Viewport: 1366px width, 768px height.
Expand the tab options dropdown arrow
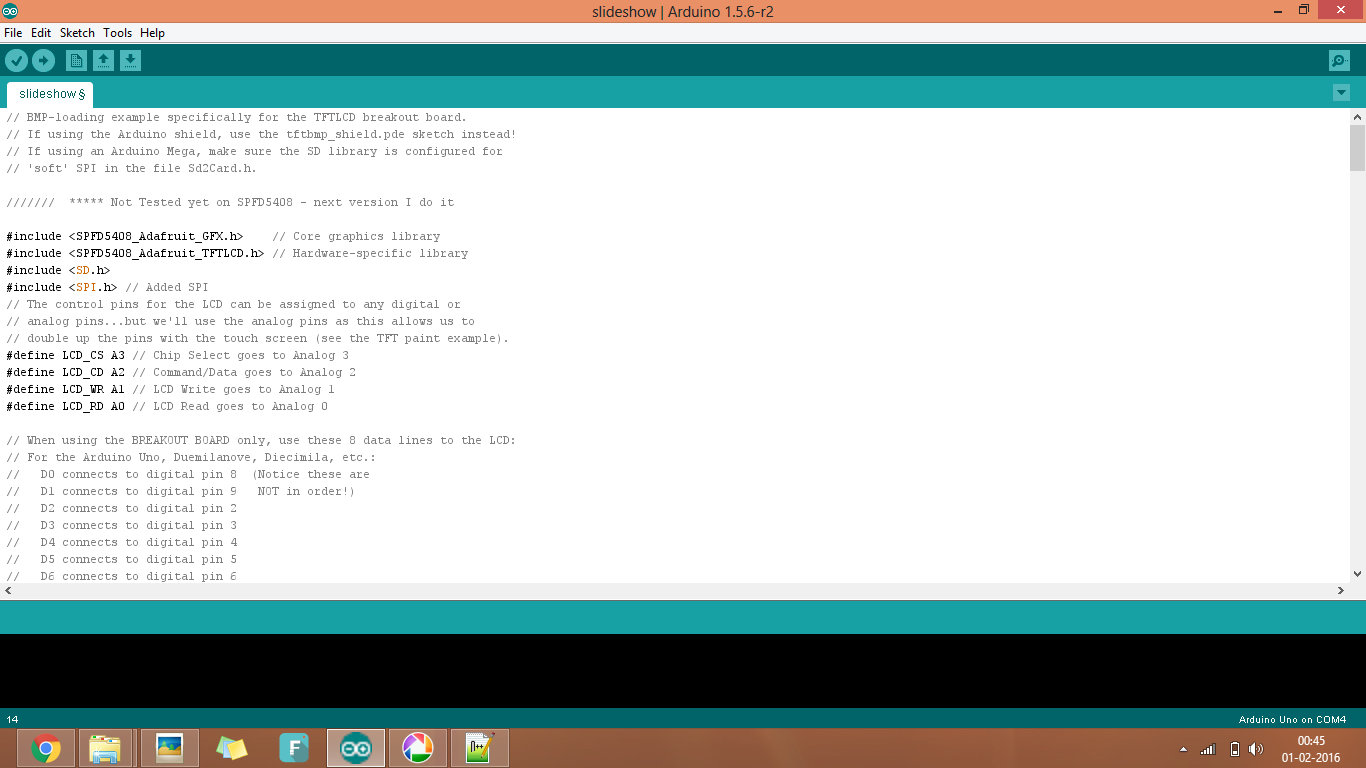pos(1341,93)
